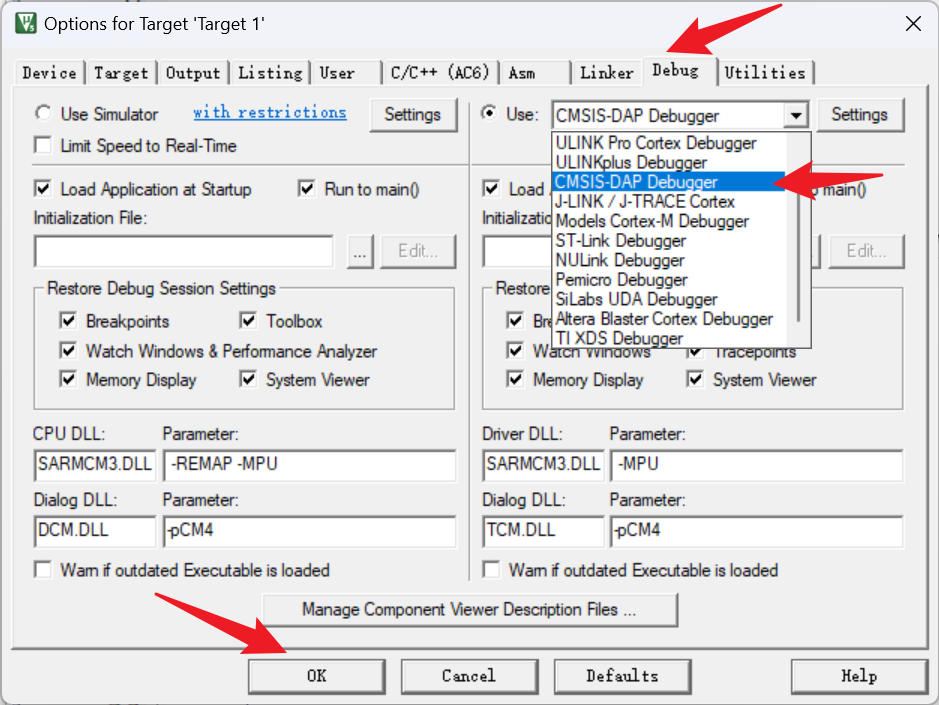Click the -MPU driver parameter field
The height and width of the screenshot is (705, 939).
pos(757,464)
